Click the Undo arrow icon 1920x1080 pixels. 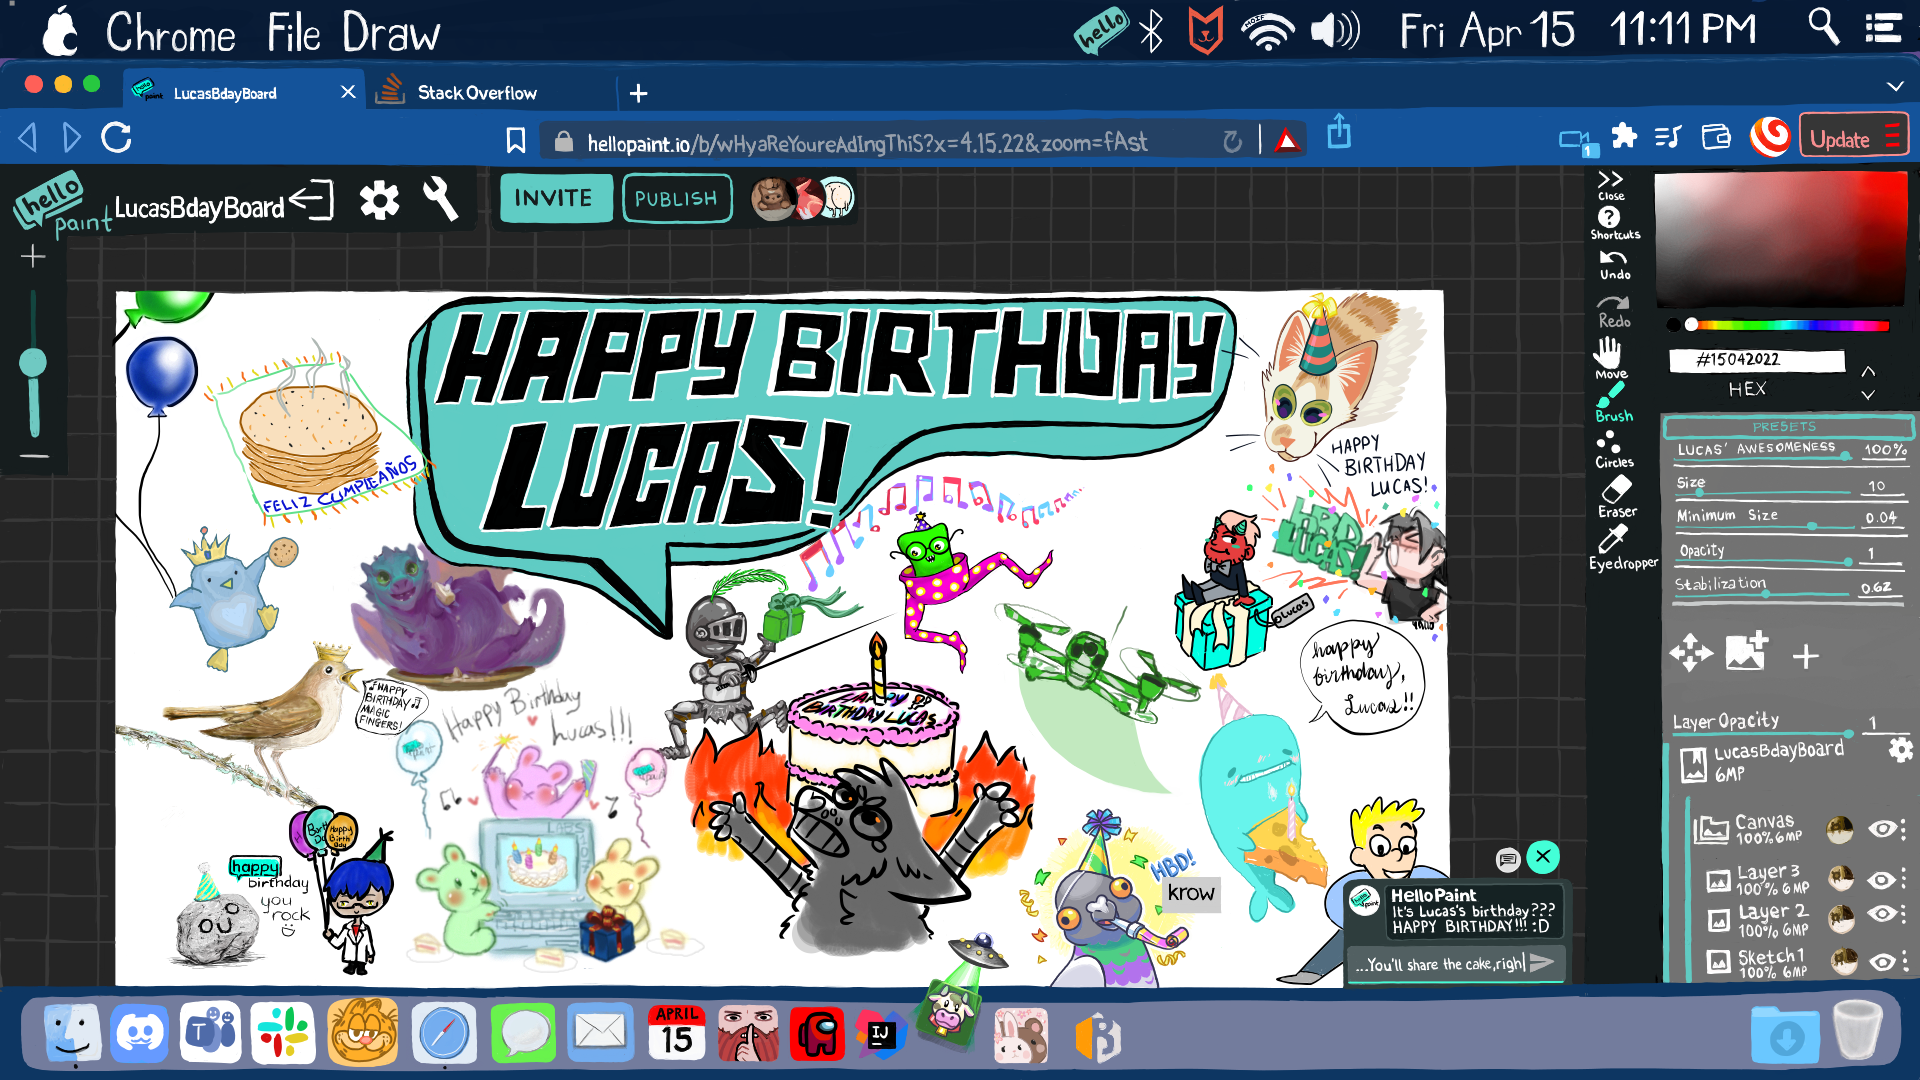[1613, 259]
